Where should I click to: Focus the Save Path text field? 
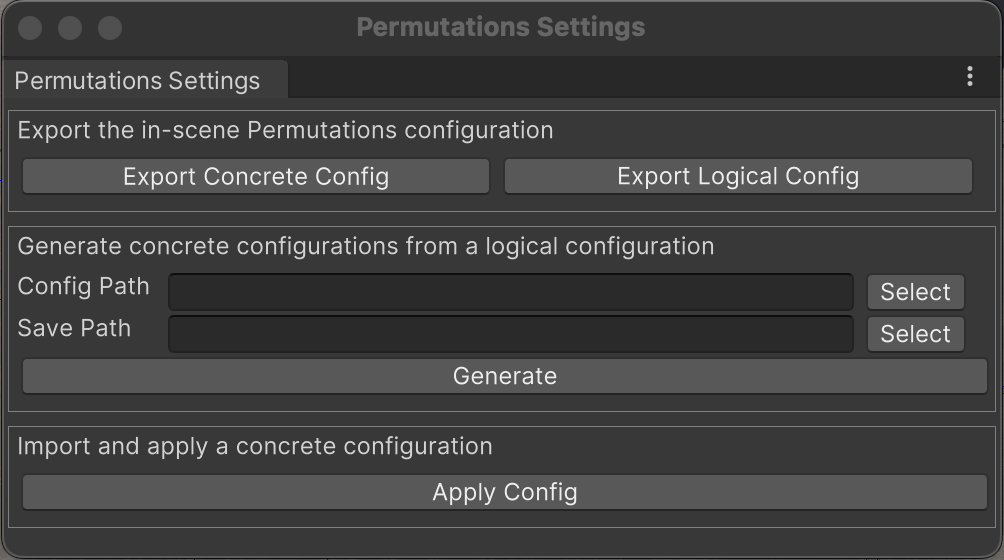(x=510, y=334)
